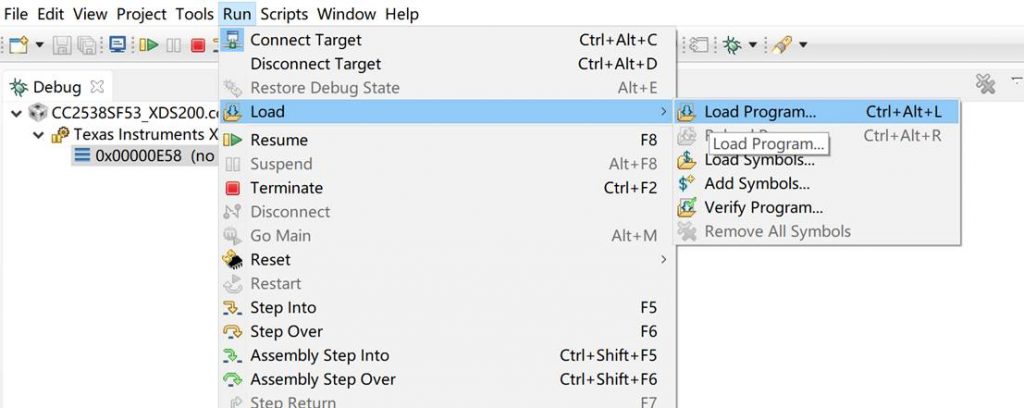The height and width of the screenshot is (408, 1024).
Task: Open the dropdown arrow beside the Debug bug icon
Action: [751, 45]
